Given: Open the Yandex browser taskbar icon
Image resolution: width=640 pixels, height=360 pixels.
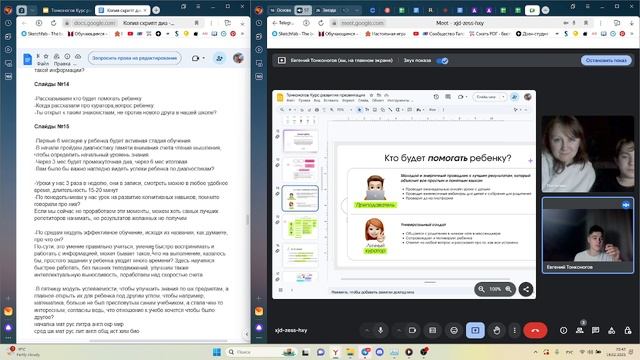Looking at the screenshot, I should (x=336, y=352).
